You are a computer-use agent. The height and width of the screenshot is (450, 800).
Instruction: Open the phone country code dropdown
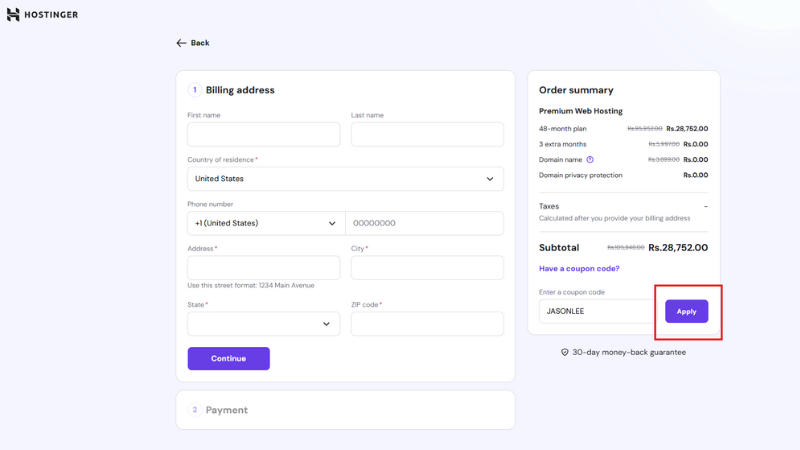coord(266,223)
